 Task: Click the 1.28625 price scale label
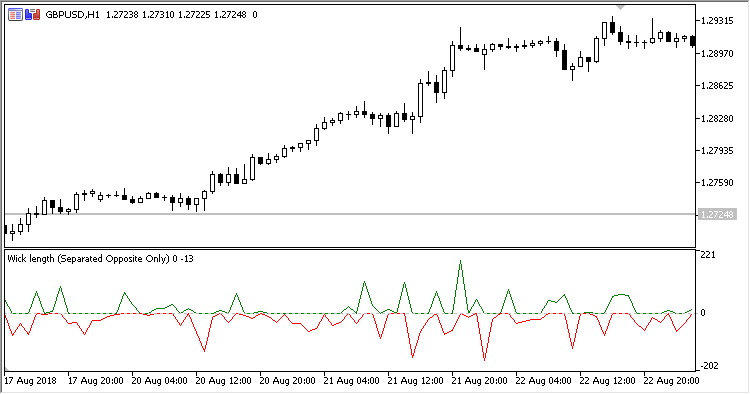pyautogui.click(x=717, y=86)
